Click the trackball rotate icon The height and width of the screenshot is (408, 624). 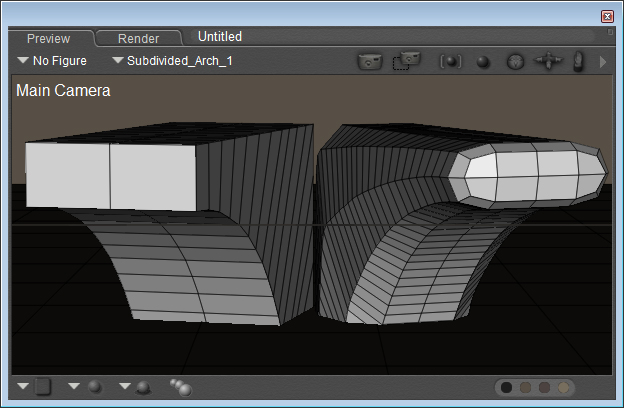pos(515,61)
